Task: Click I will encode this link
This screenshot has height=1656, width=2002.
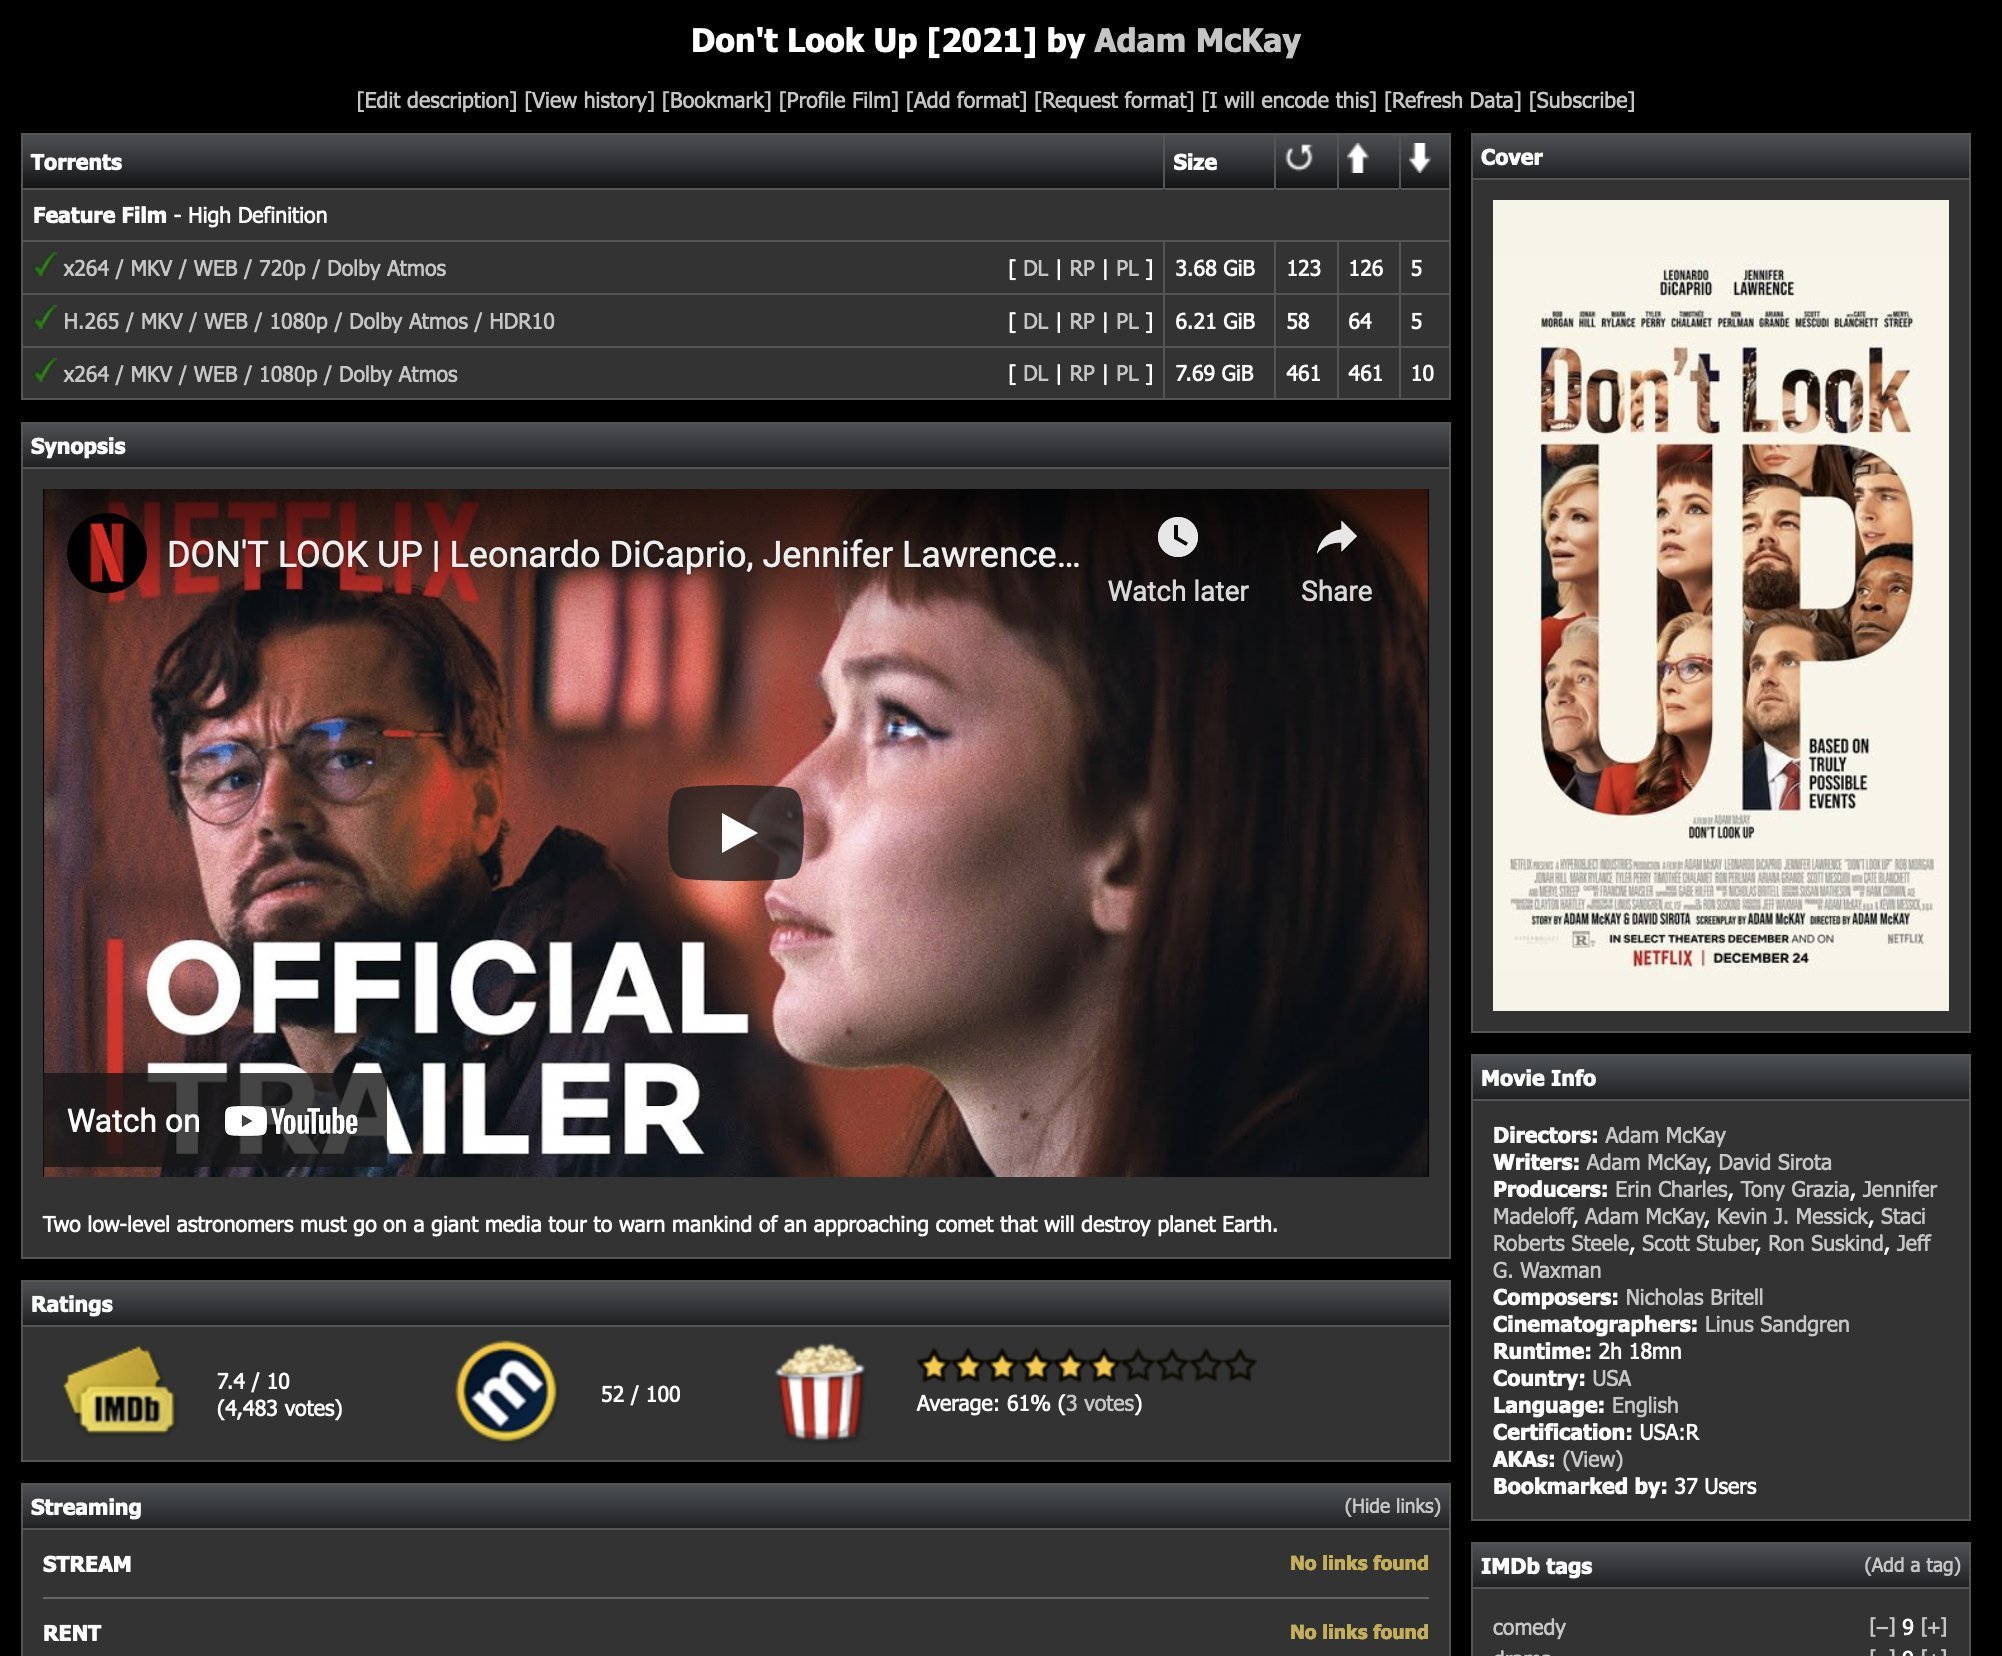Action: click(1289, 100)
